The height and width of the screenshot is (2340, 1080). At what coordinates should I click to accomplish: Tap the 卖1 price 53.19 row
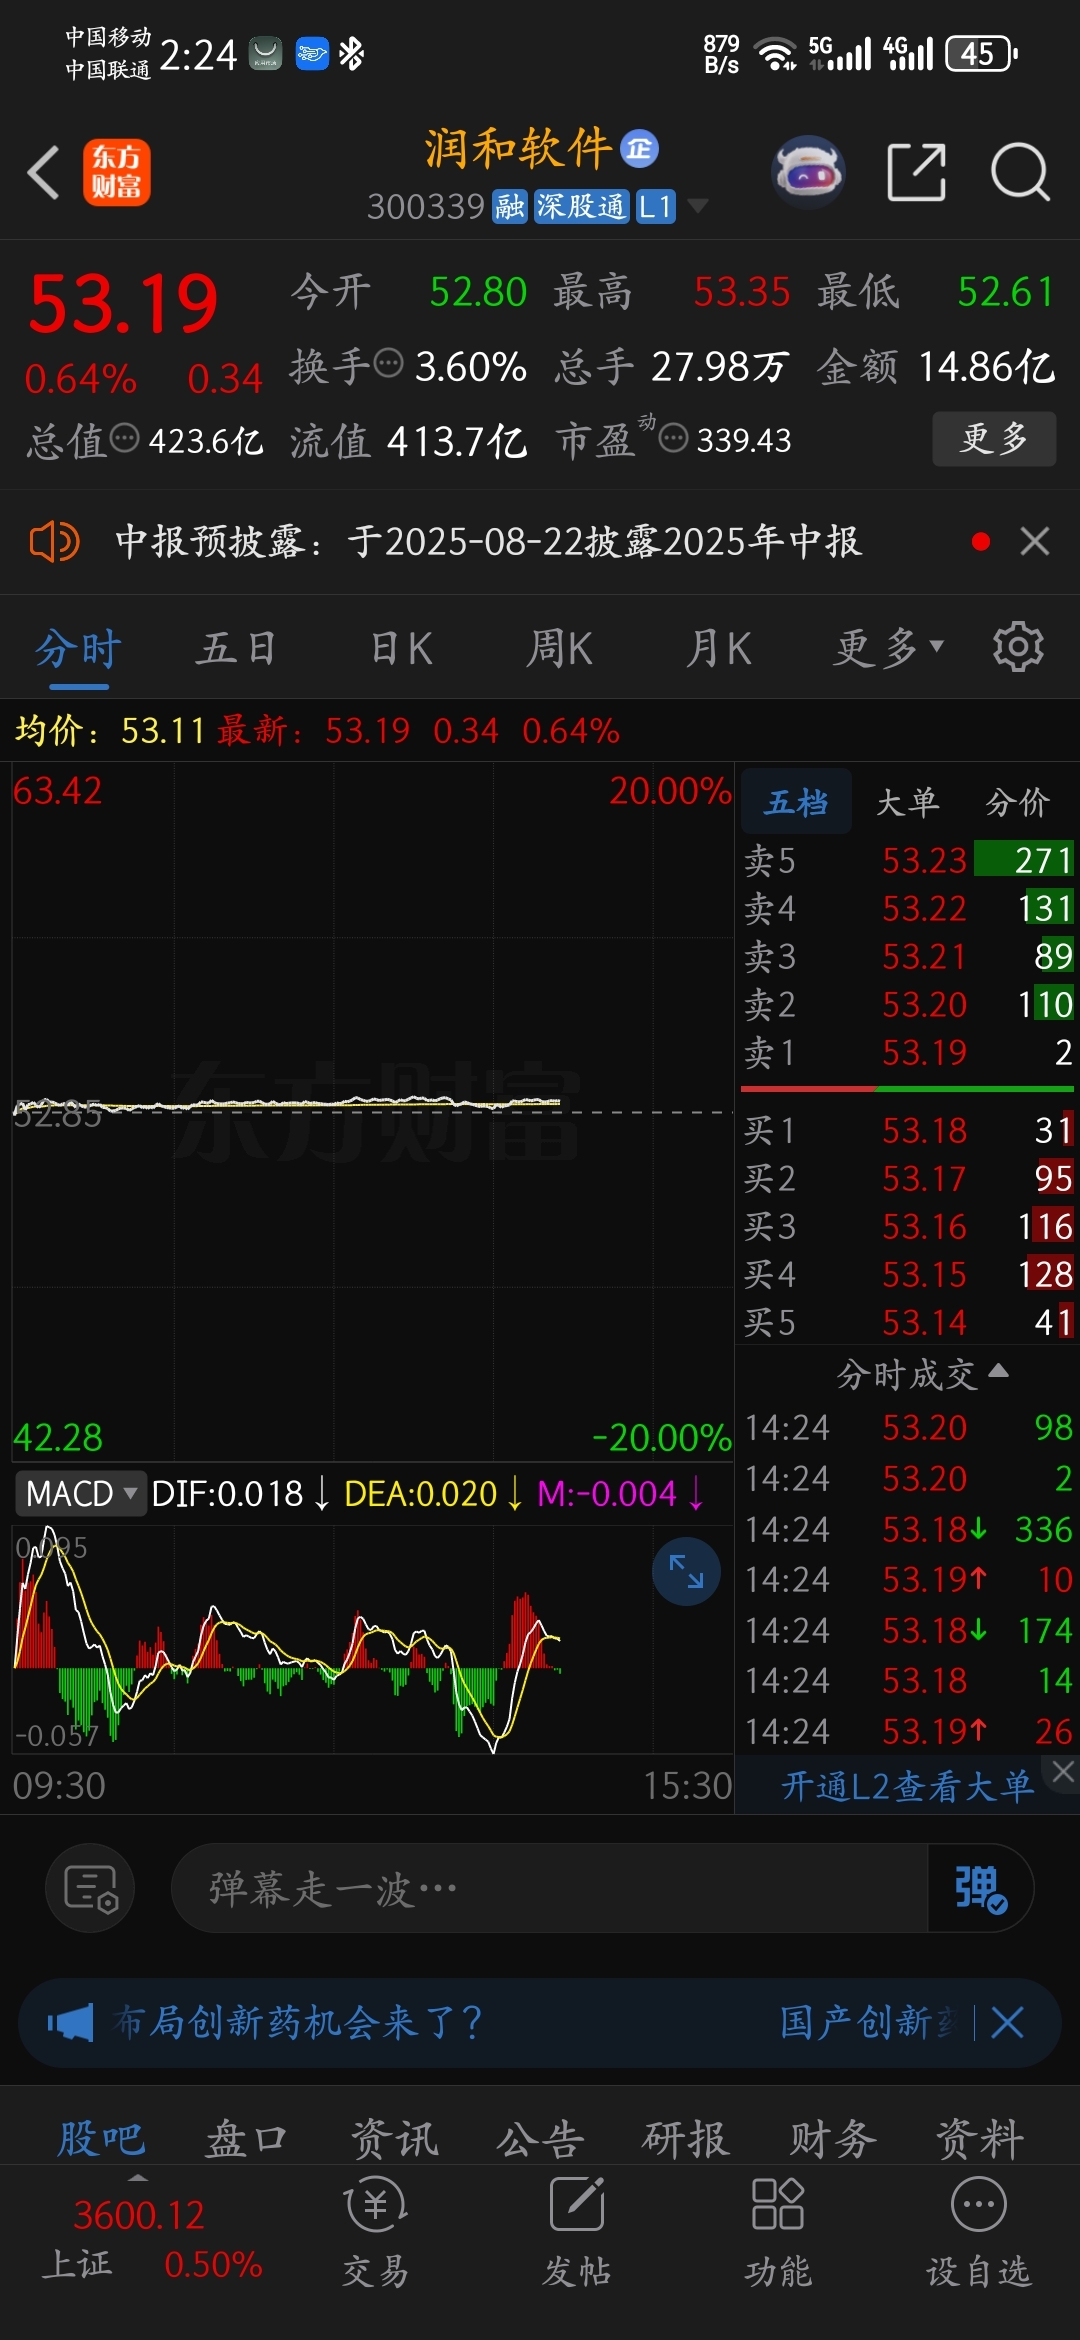point(908,1052)
